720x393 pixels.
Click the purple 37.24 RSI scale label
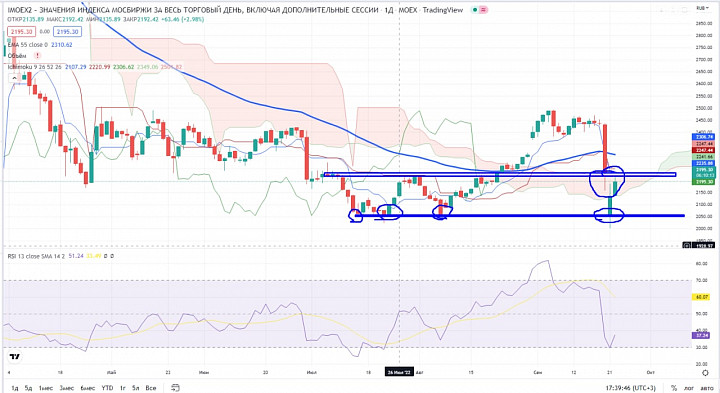pos(702,336)
